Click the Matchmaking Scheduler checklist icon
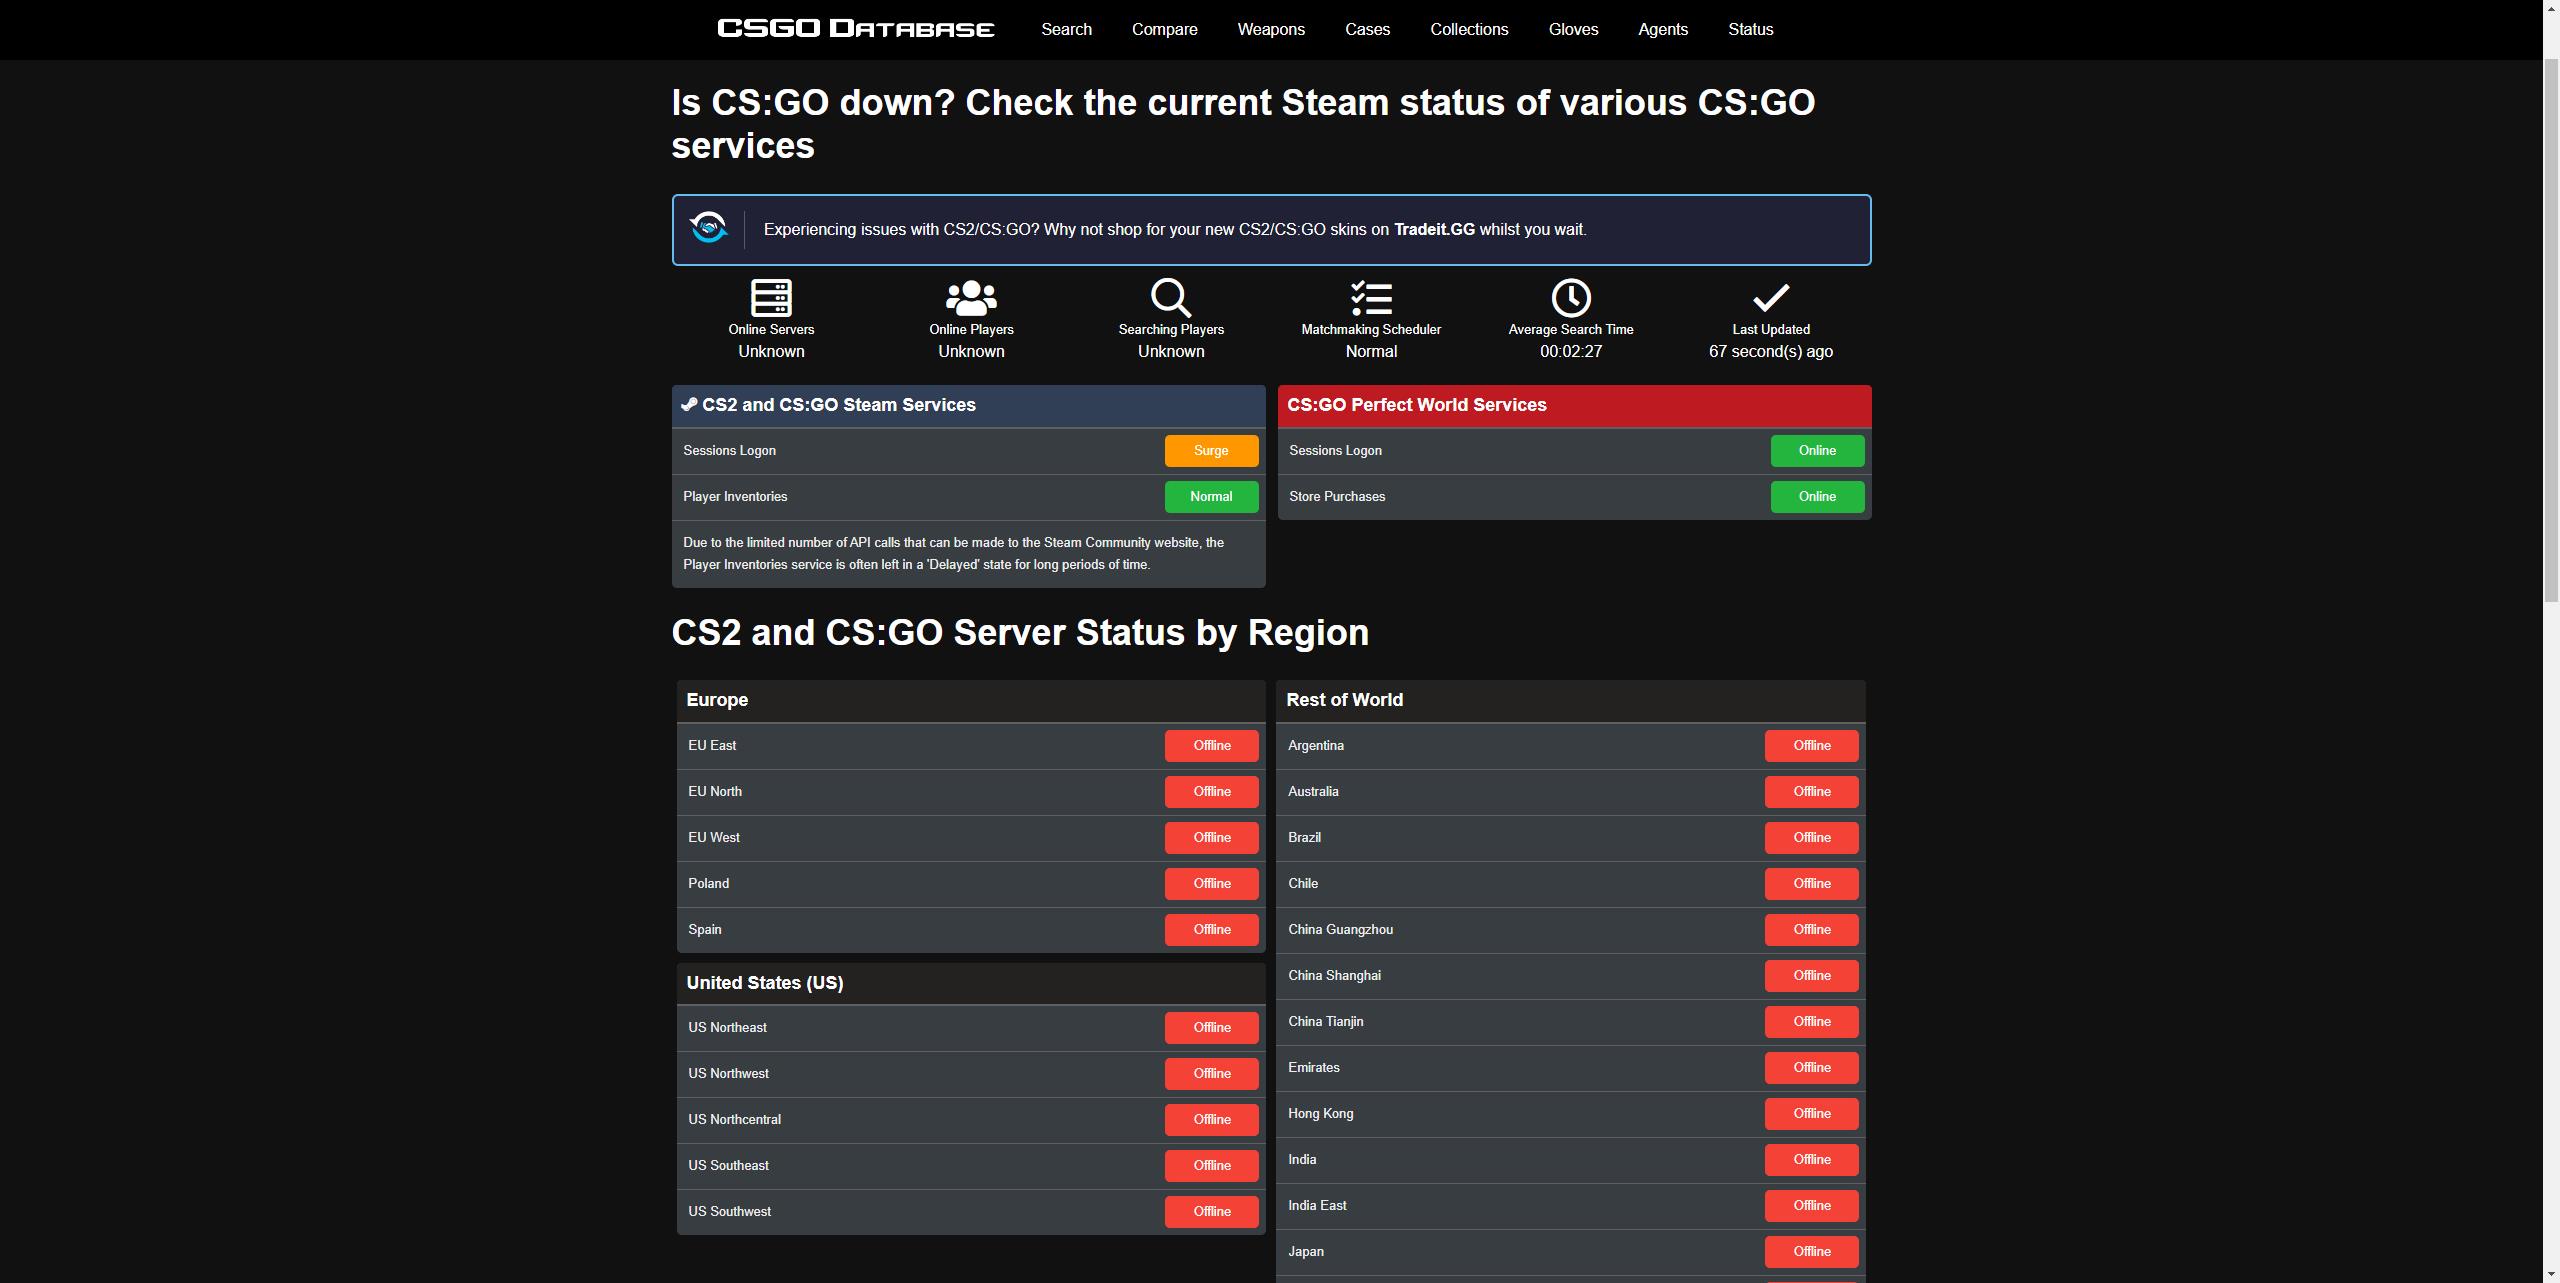The width and height of the screenshot is (2560, 1283). coord(1371,297)
